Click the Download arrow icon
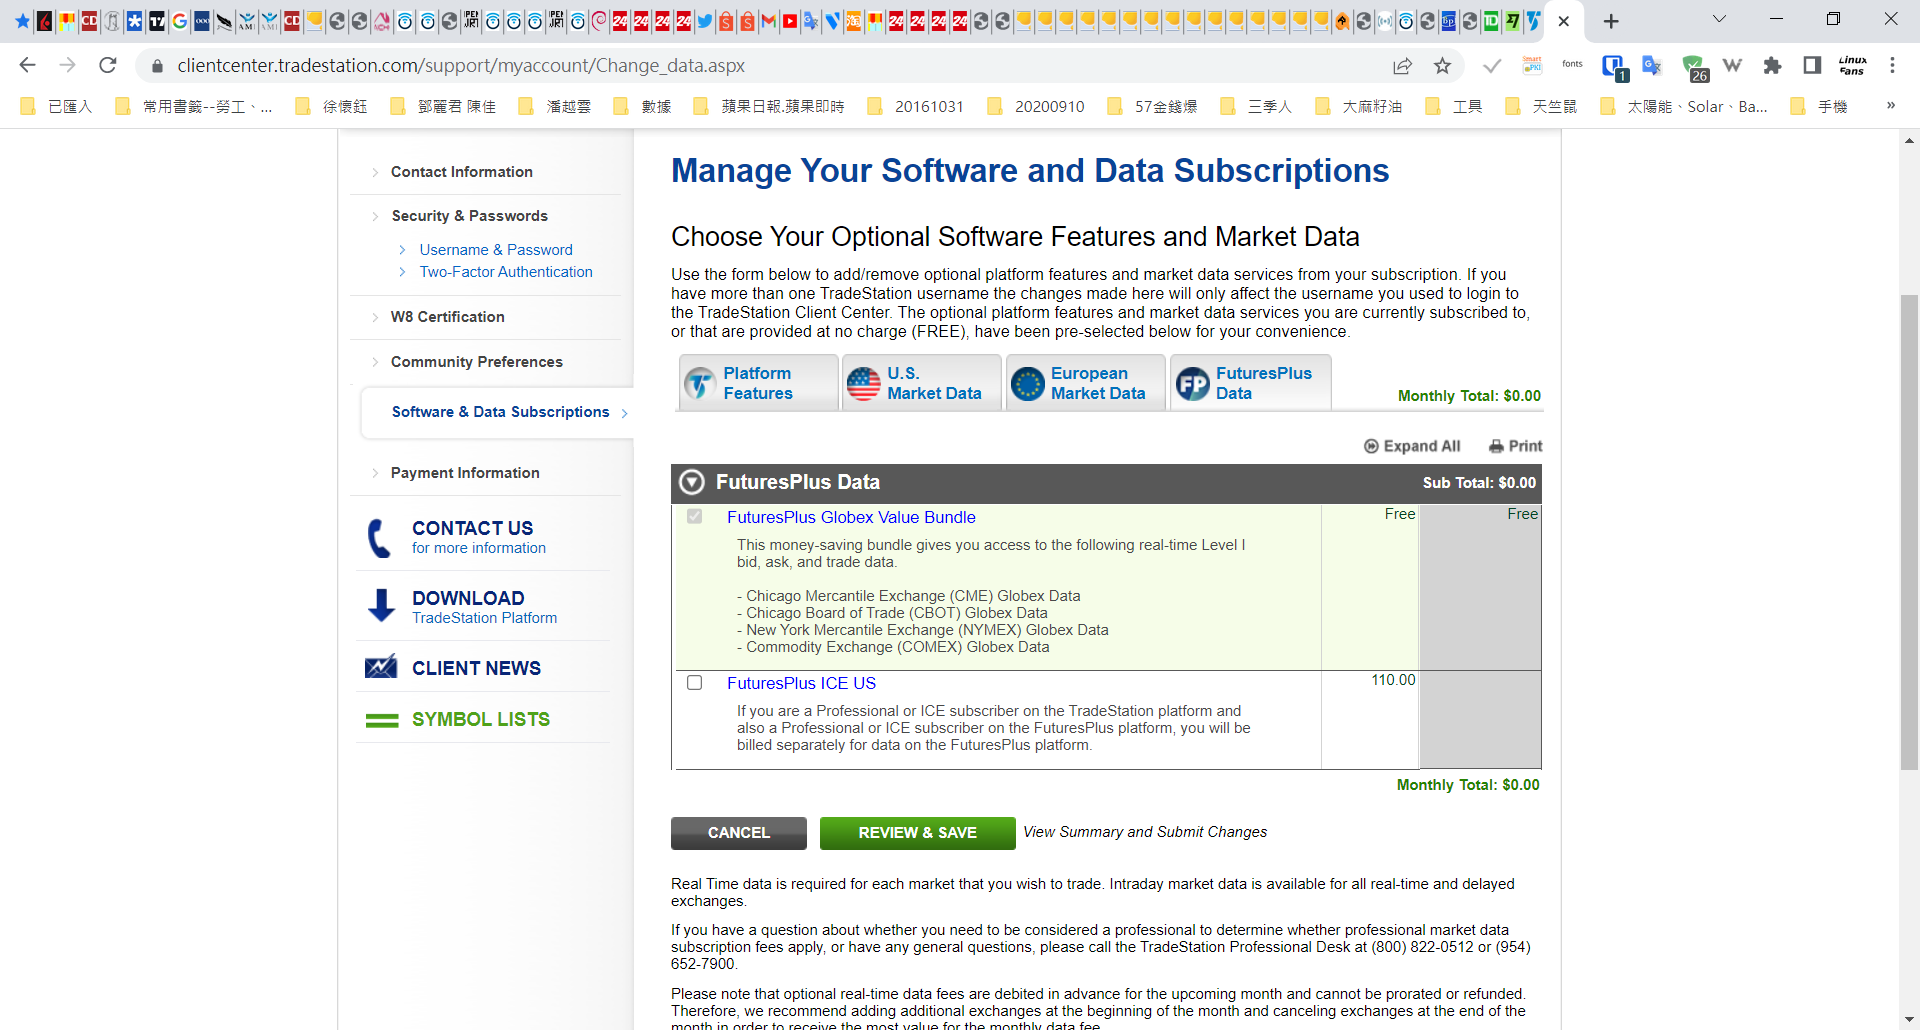 point(381,606)
